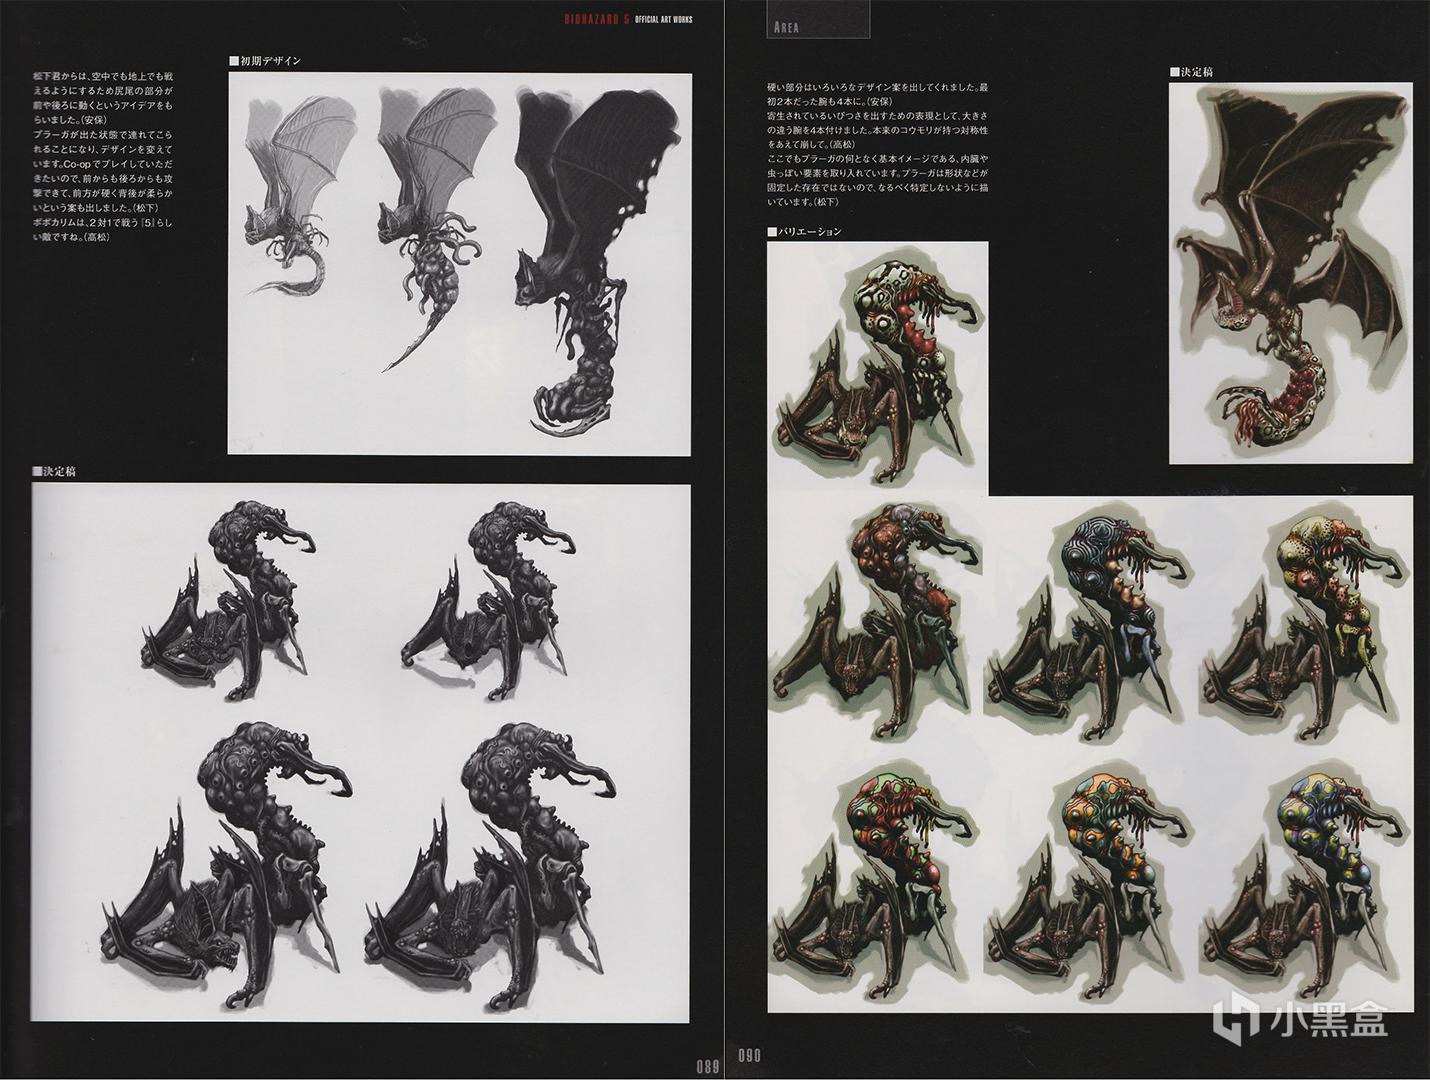The height and width of the screenshot is (1080, 1430).
Task: Select the 決定稿 heading on the left page
Action: [x=53, y=471]
